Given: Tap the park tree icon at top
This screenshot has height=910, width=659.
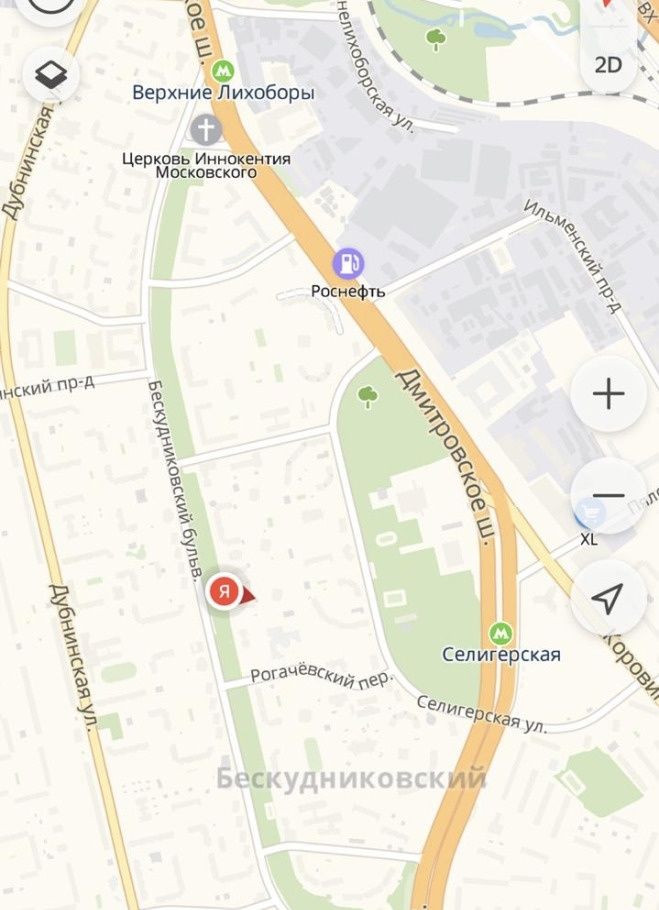Looking at the screenshot, I should (436, 39).
